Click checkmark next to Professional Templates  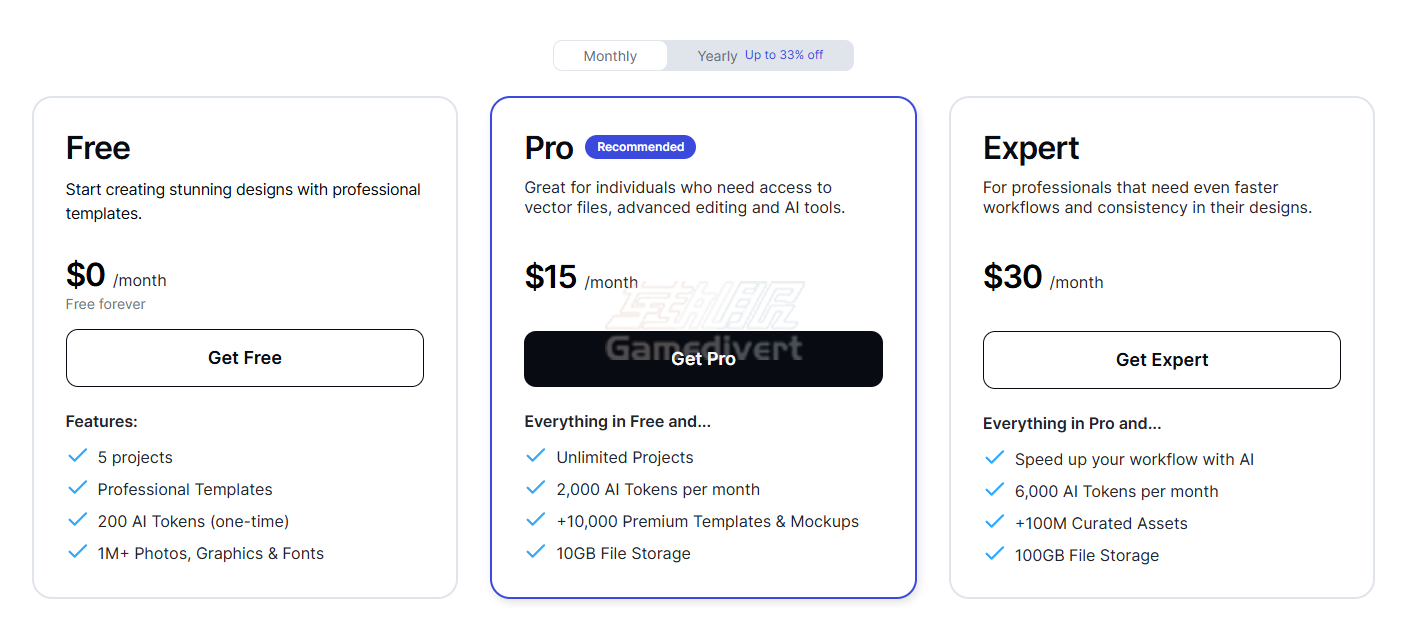click(x=77, y=488)
